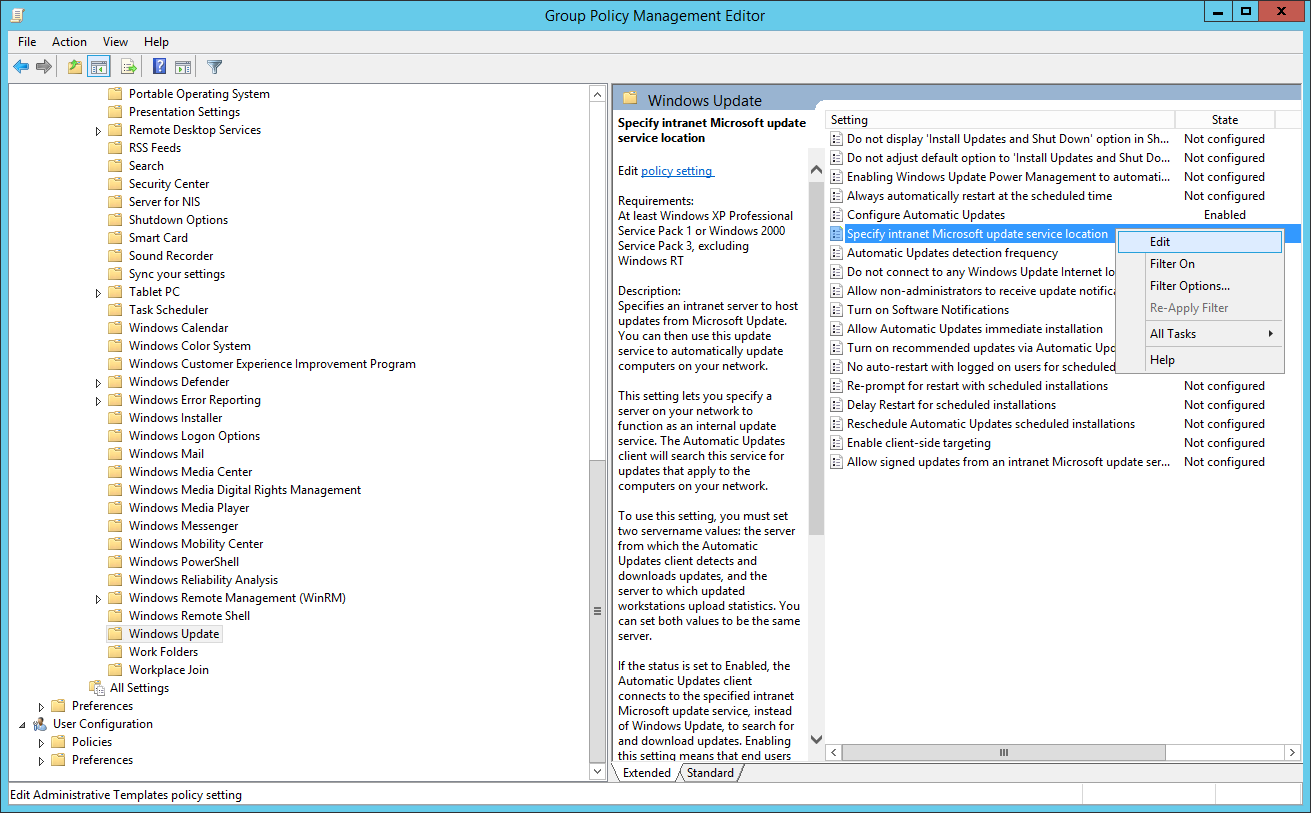The height and width of the screenshot is (813, 1311).
Task: Open All Tasks submenu in context menu
Action: click(x=1200, y=334)
